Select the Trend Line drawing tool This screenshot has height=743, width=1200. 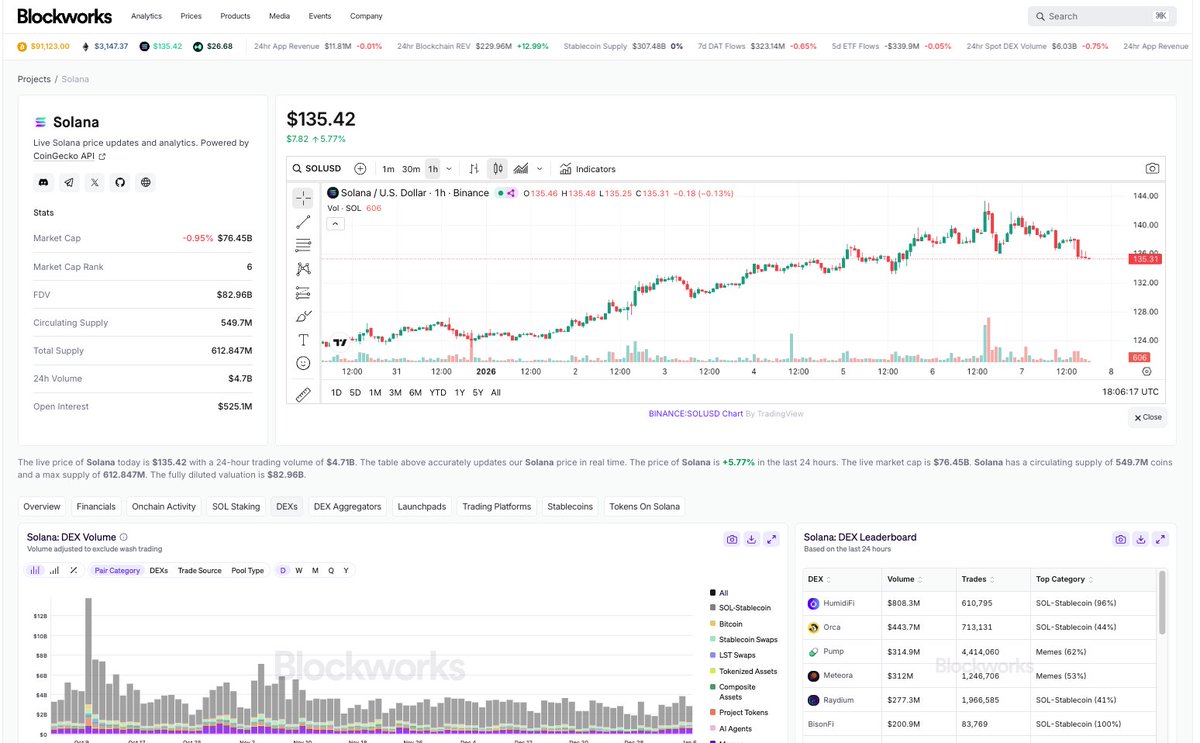pos(303,220)
